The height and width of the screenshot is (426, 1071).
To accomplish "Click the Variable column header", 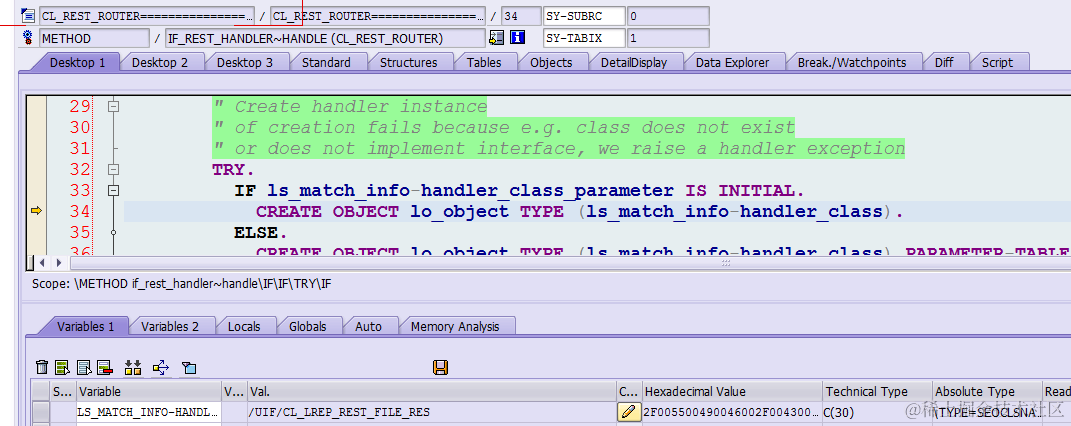I will click(149, 391).
